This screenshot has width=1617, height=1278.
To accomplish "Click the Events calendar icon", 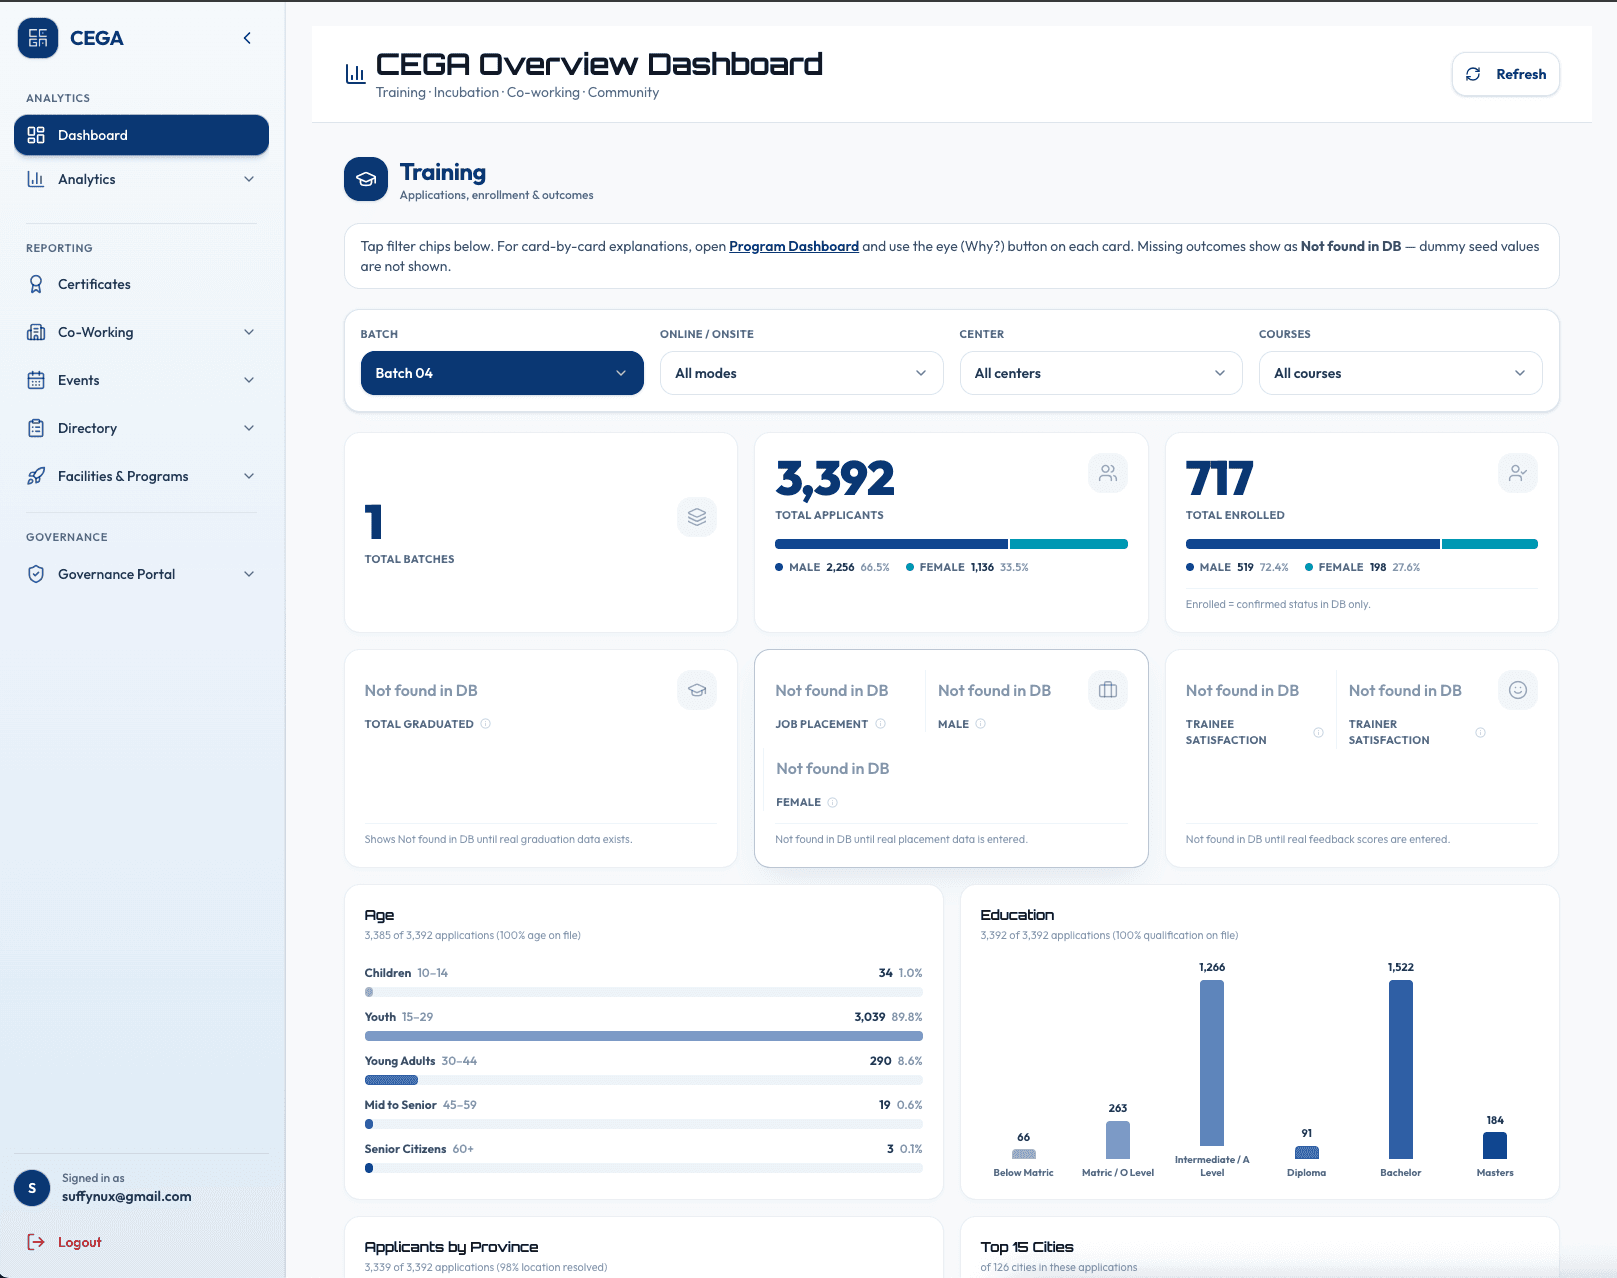I will click(36, 380).
